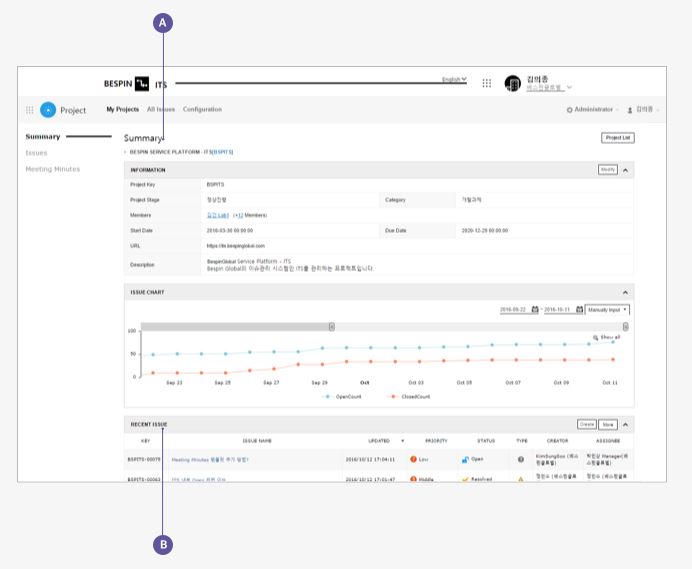692x569 pixels.
Task: Open the end date calendar icon
Action: tap(579, 309)
